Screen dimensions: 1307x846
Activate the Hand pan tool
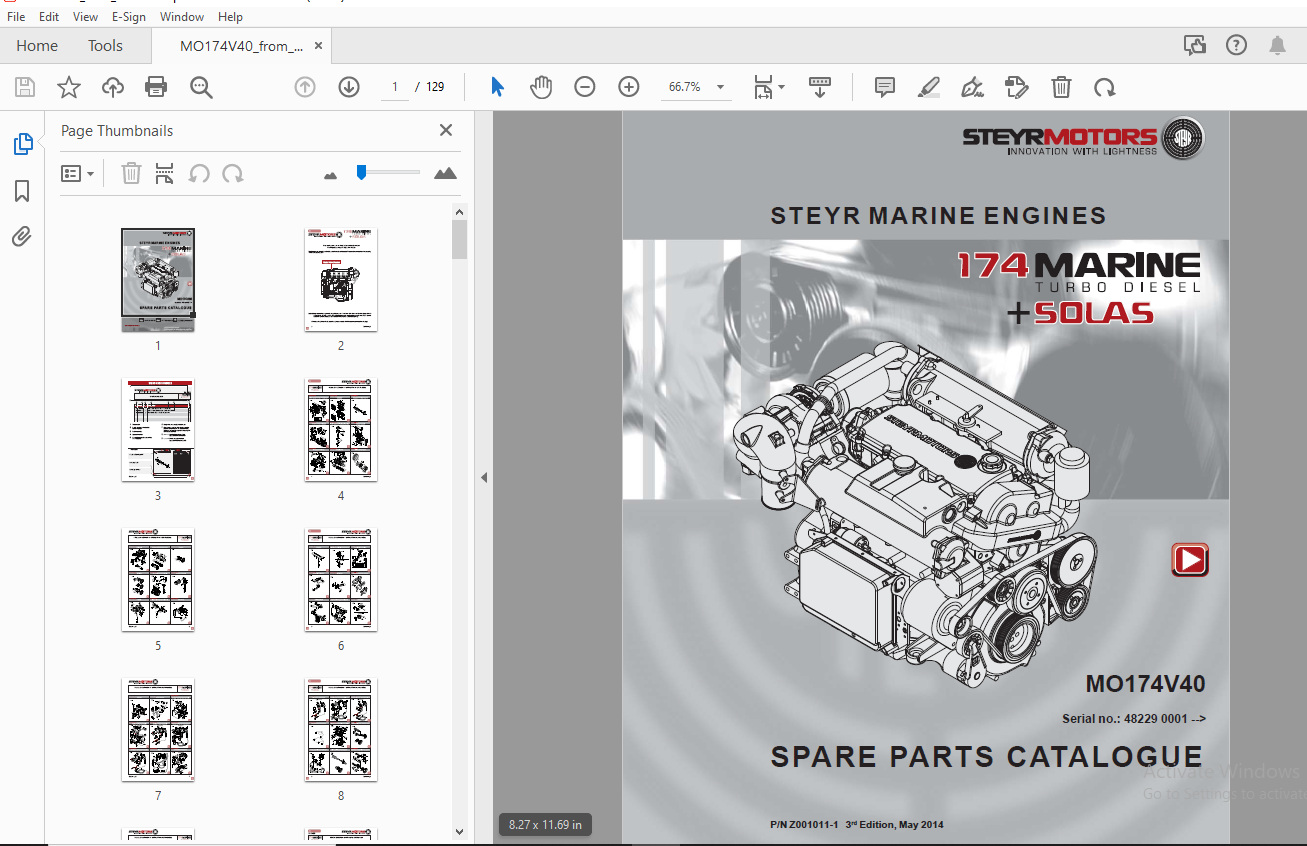[541, 87]
